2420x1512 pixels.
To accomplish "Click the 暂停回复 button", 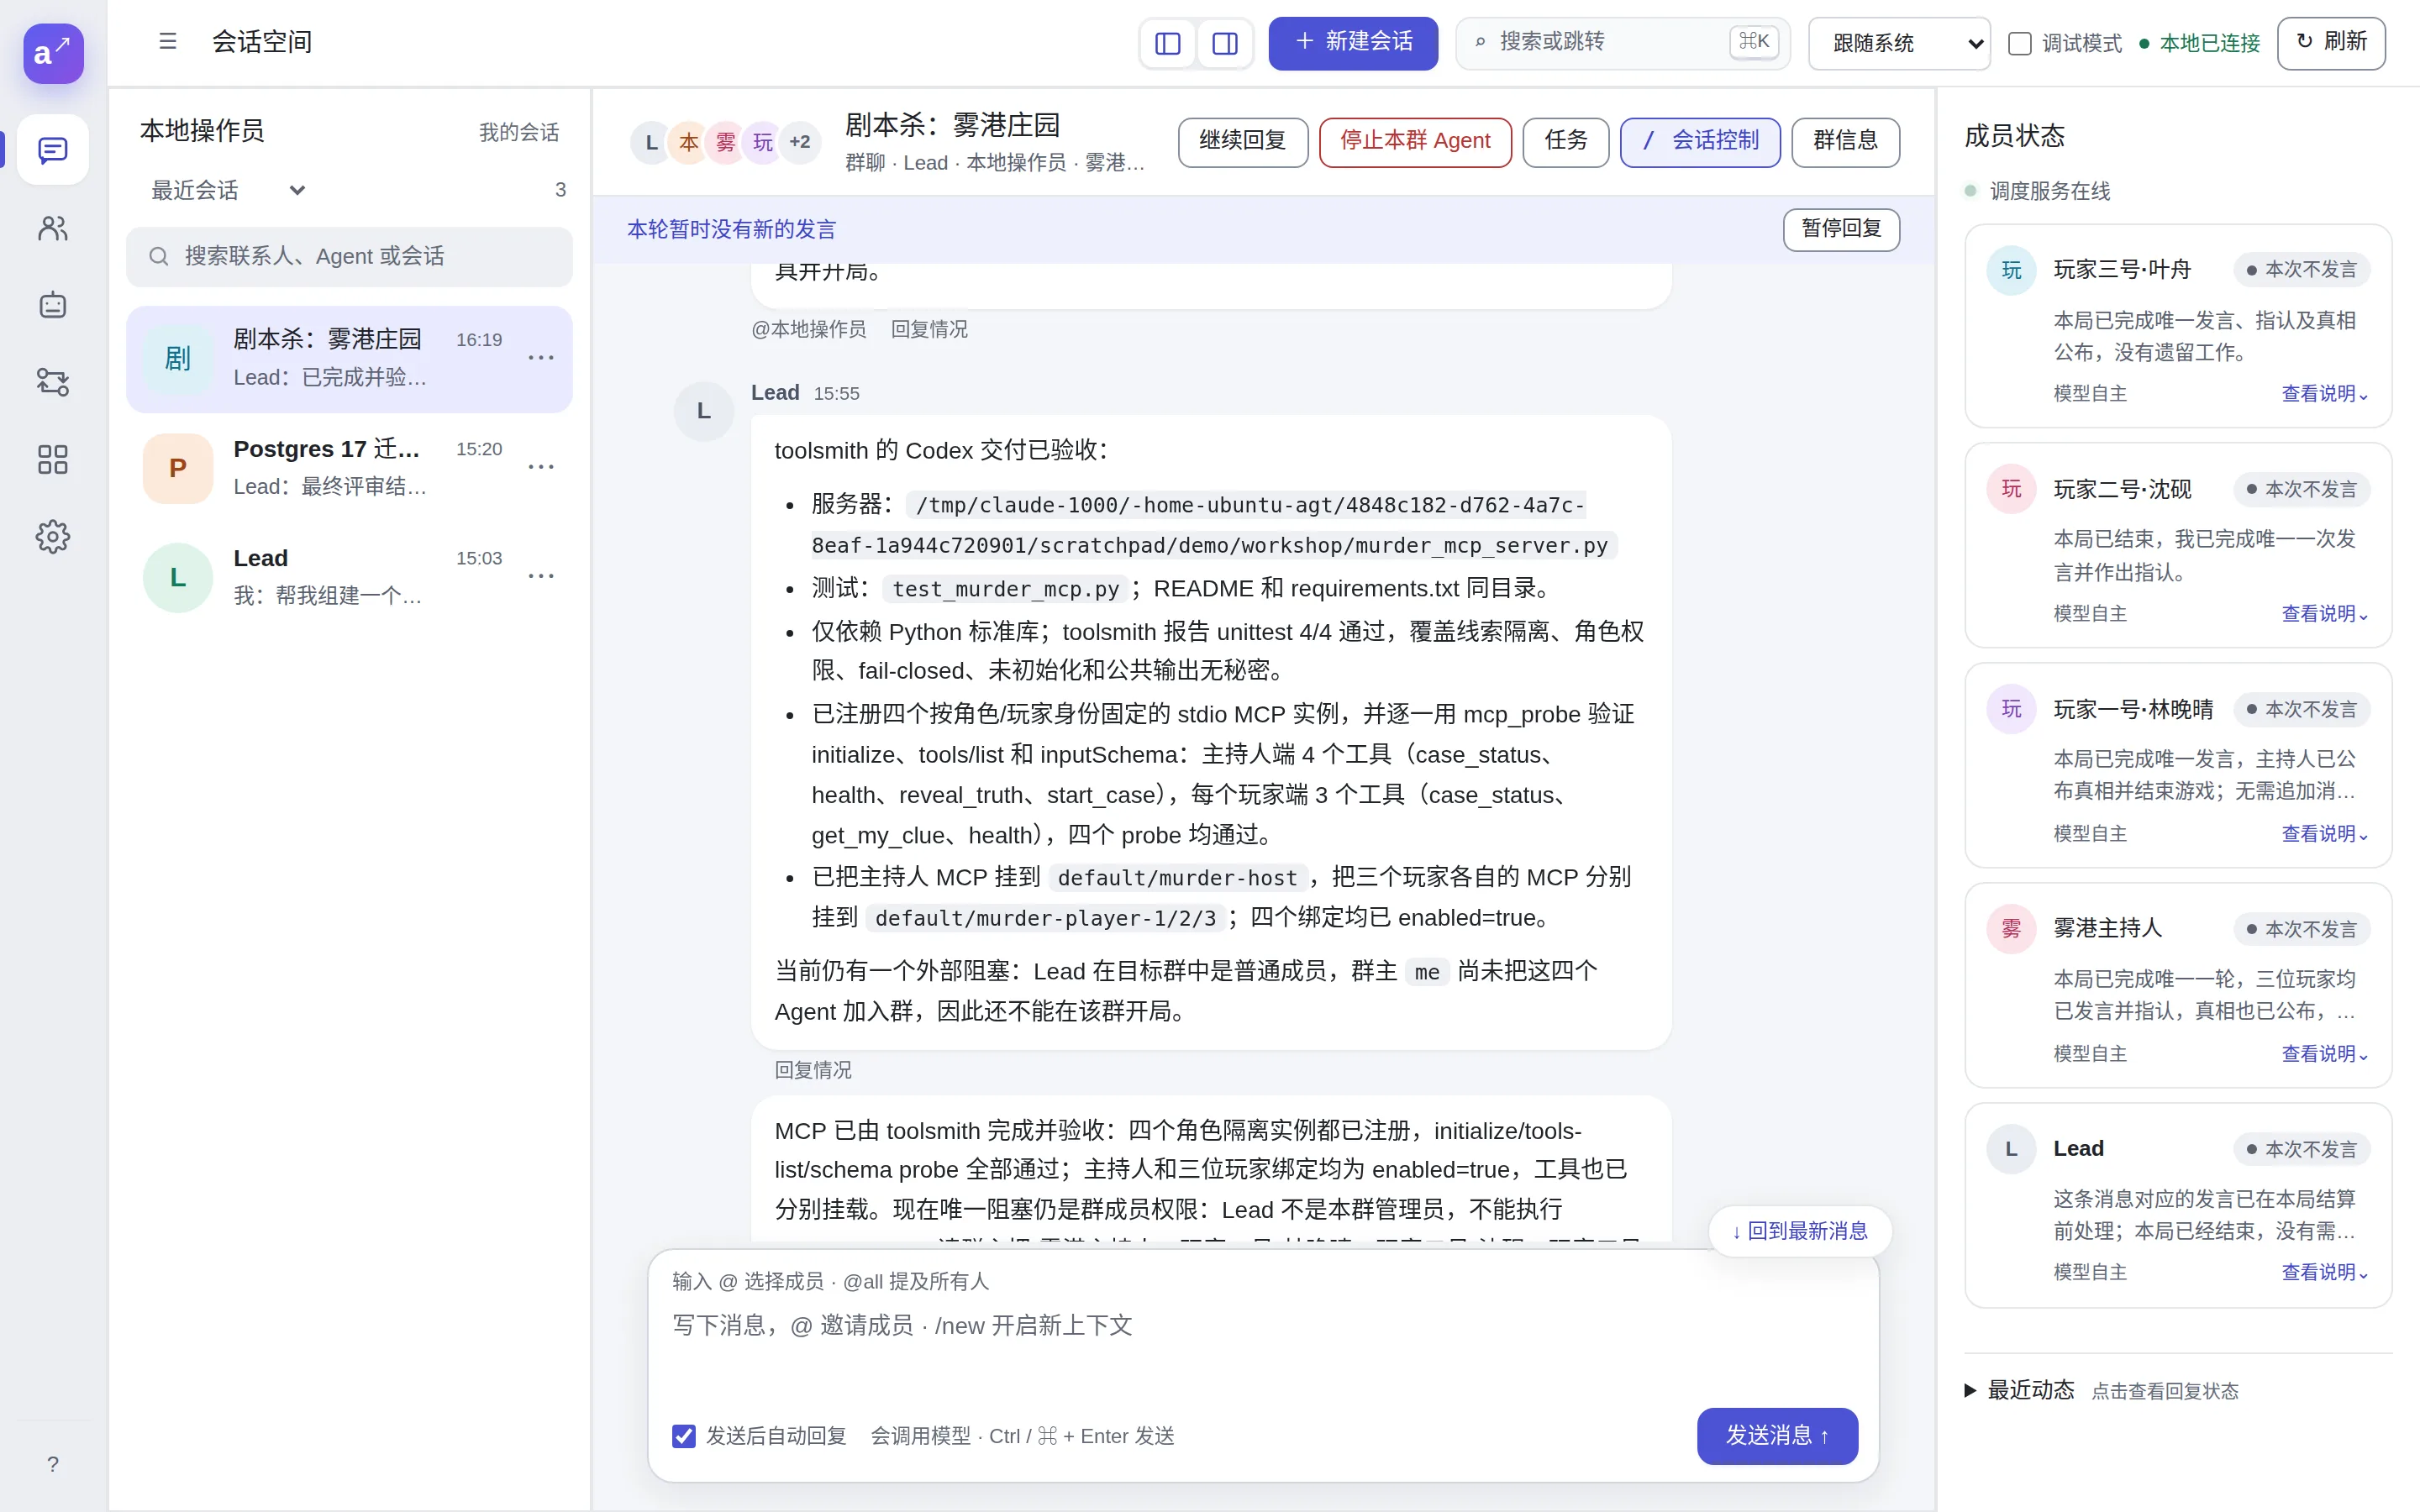I will pos(1841,229).
